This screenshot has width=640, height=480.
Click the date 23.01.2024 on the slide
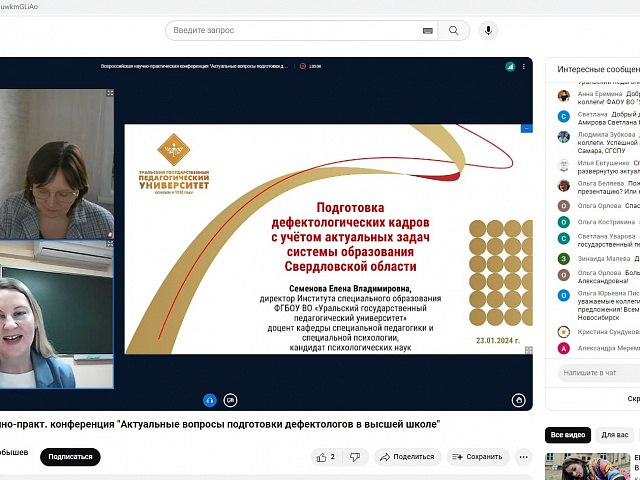(x=498, y=340)
